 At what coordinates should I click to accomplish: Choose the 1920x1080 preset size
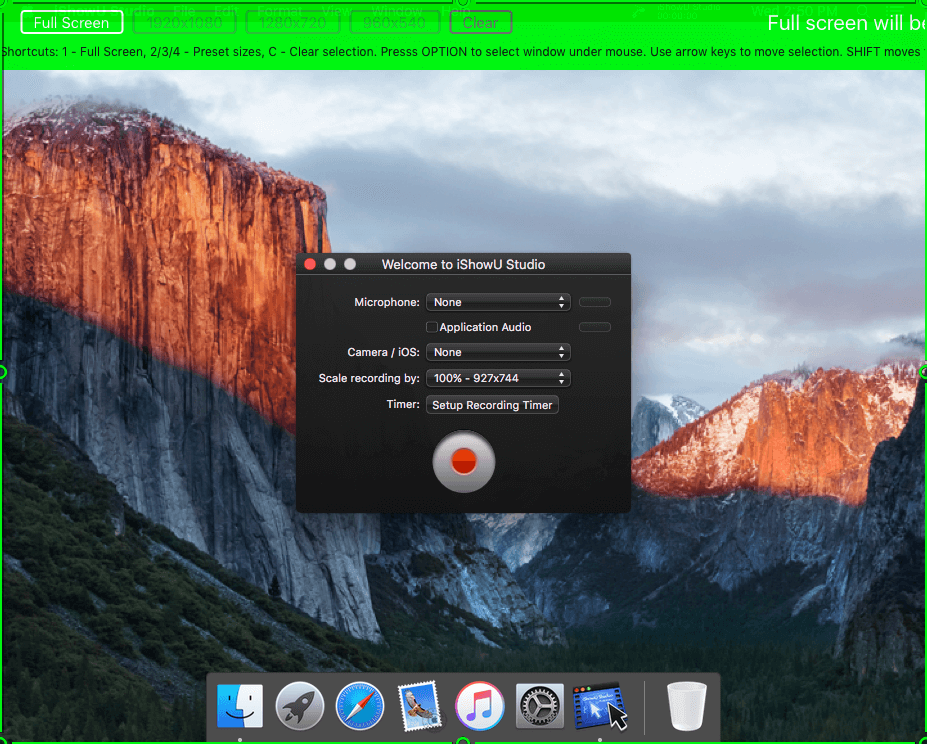[184, 22]
